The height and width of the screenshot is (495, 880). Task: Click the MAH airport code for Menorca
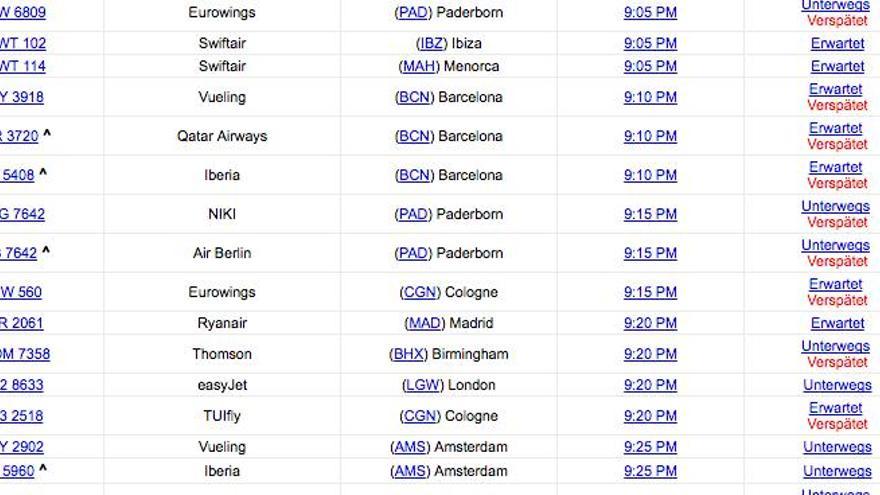pos(418,66)
